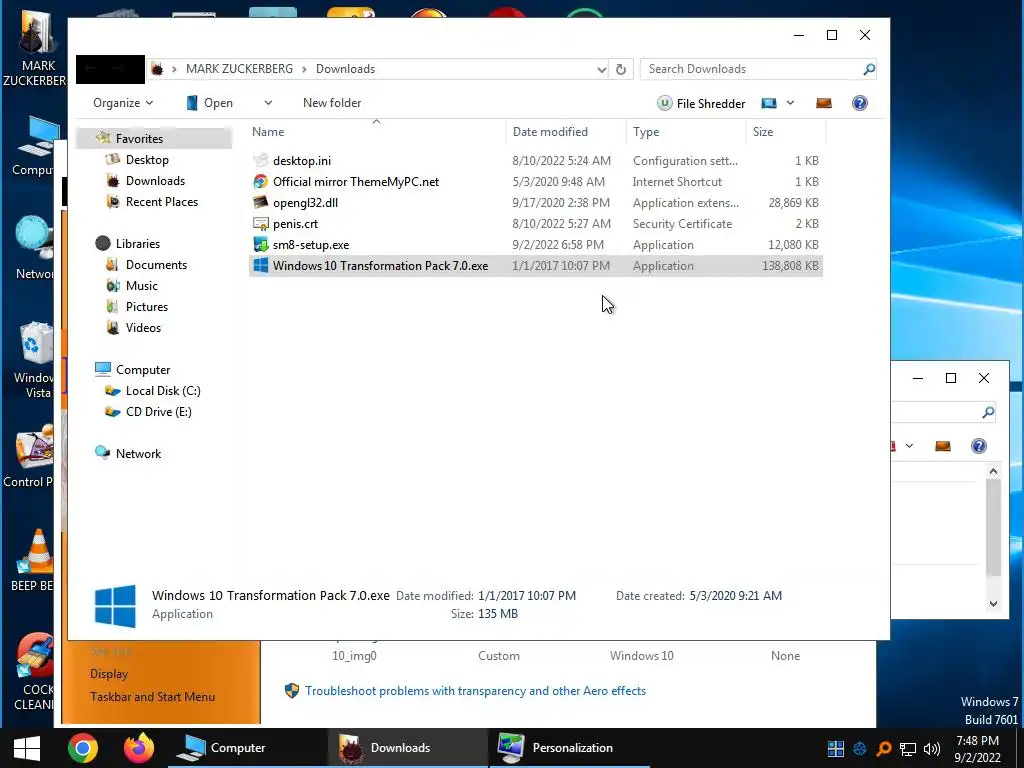Expand the Open button dropdown arrow
This screenshot has height=768, width=1024.
click(268, 103)
